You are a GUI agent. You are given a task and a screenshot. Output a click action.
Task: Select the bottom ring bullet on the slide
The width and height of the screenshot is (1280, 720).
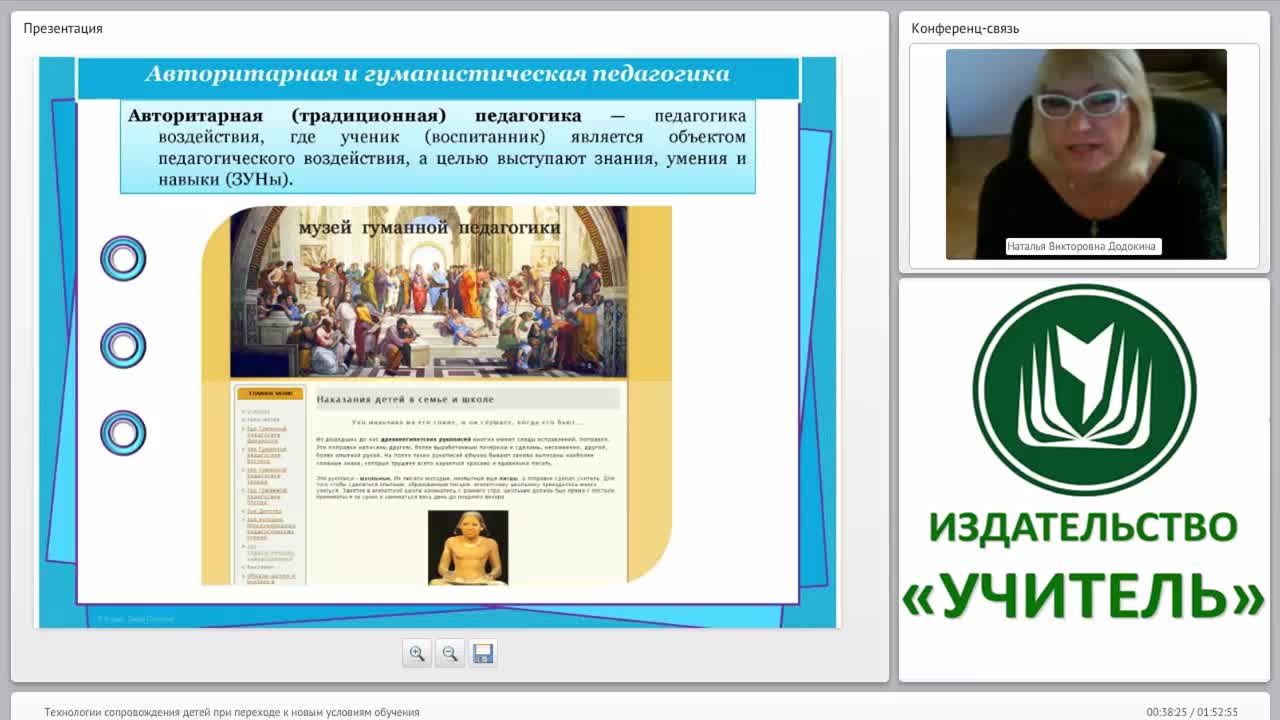pyautogui.click(x=123, y=433)
